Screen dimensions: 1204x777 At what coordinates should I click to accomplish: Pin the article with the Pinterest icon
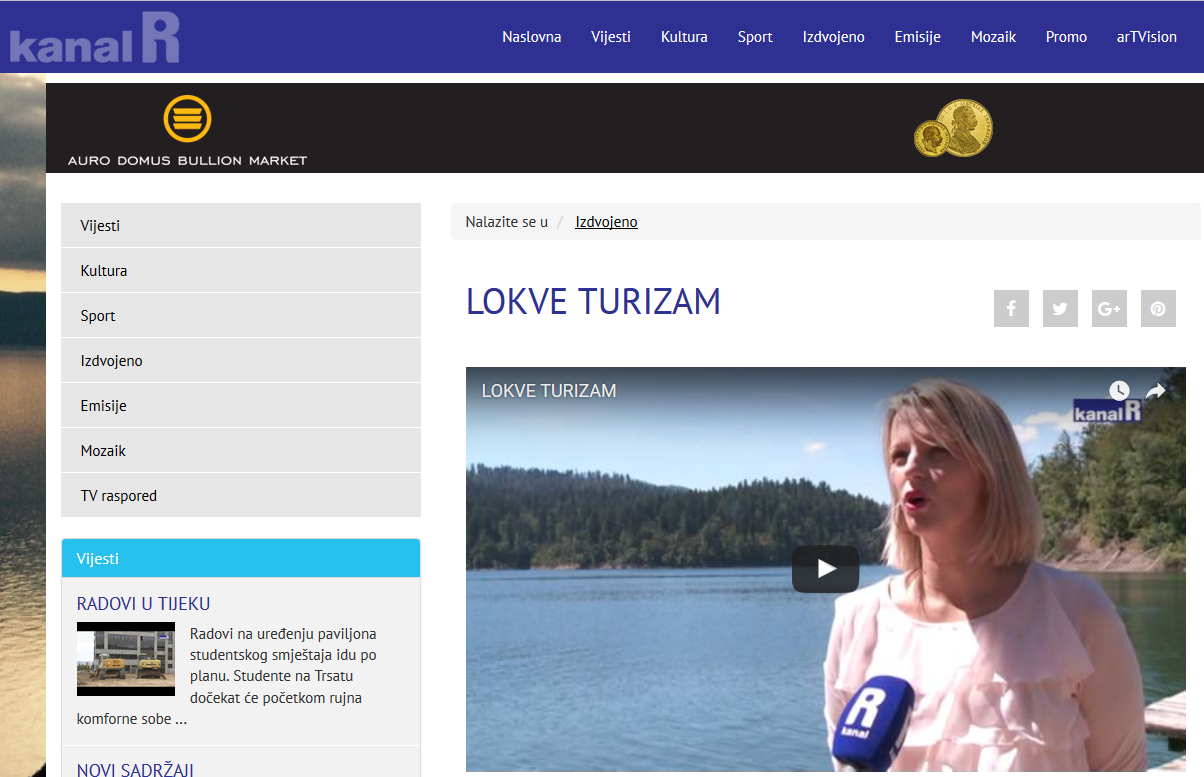(x=1158, y=309)
